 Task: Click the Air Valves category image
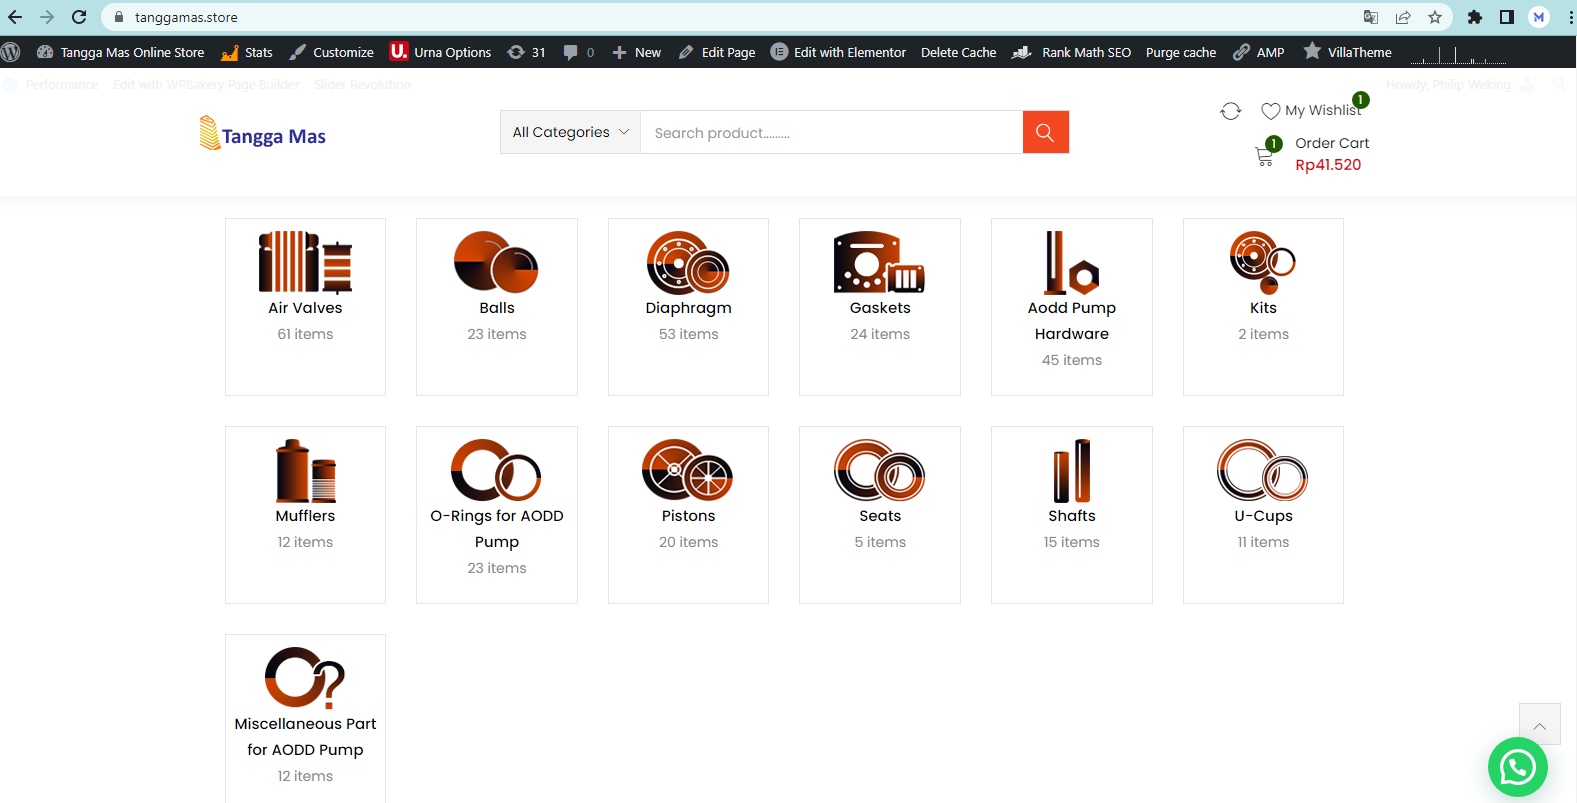(305, 261)
